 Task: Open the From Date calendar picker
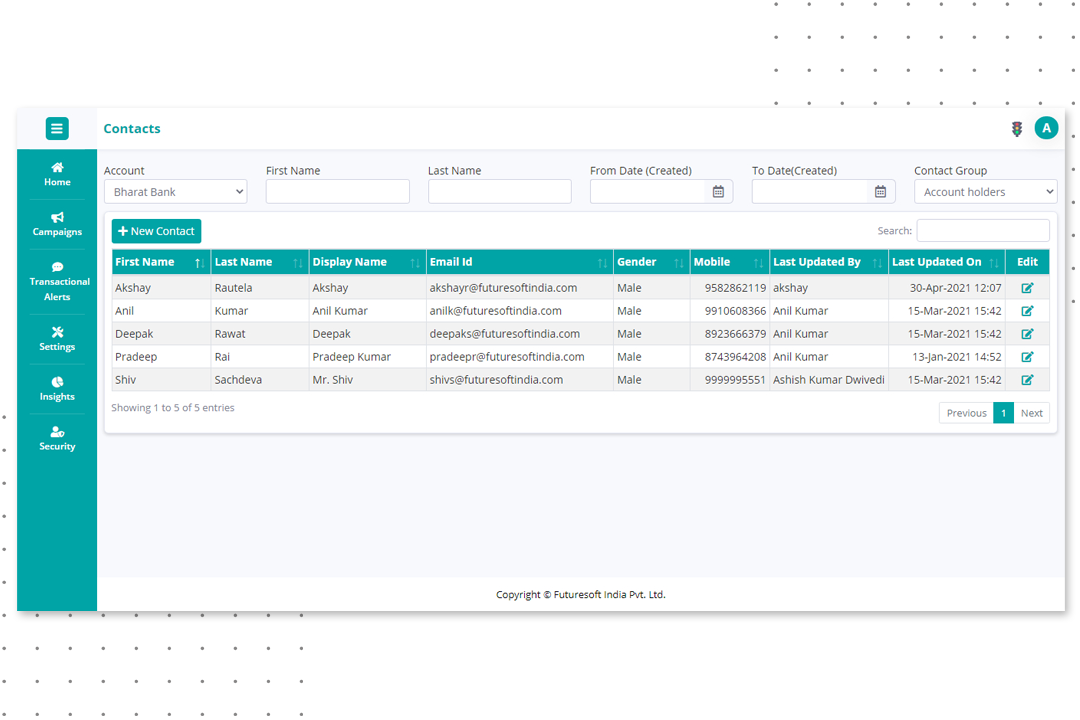click(718, 192)
